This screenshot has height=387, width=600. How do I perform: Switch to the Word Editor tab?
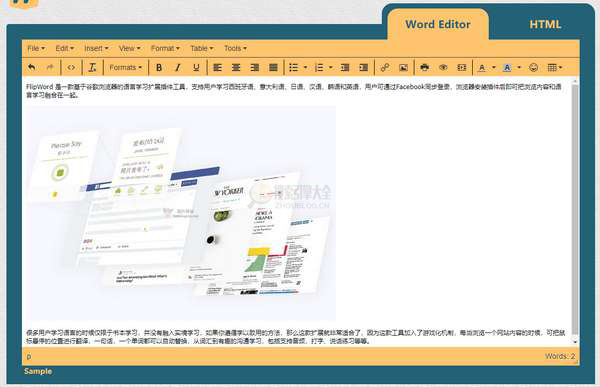[438, 24]
